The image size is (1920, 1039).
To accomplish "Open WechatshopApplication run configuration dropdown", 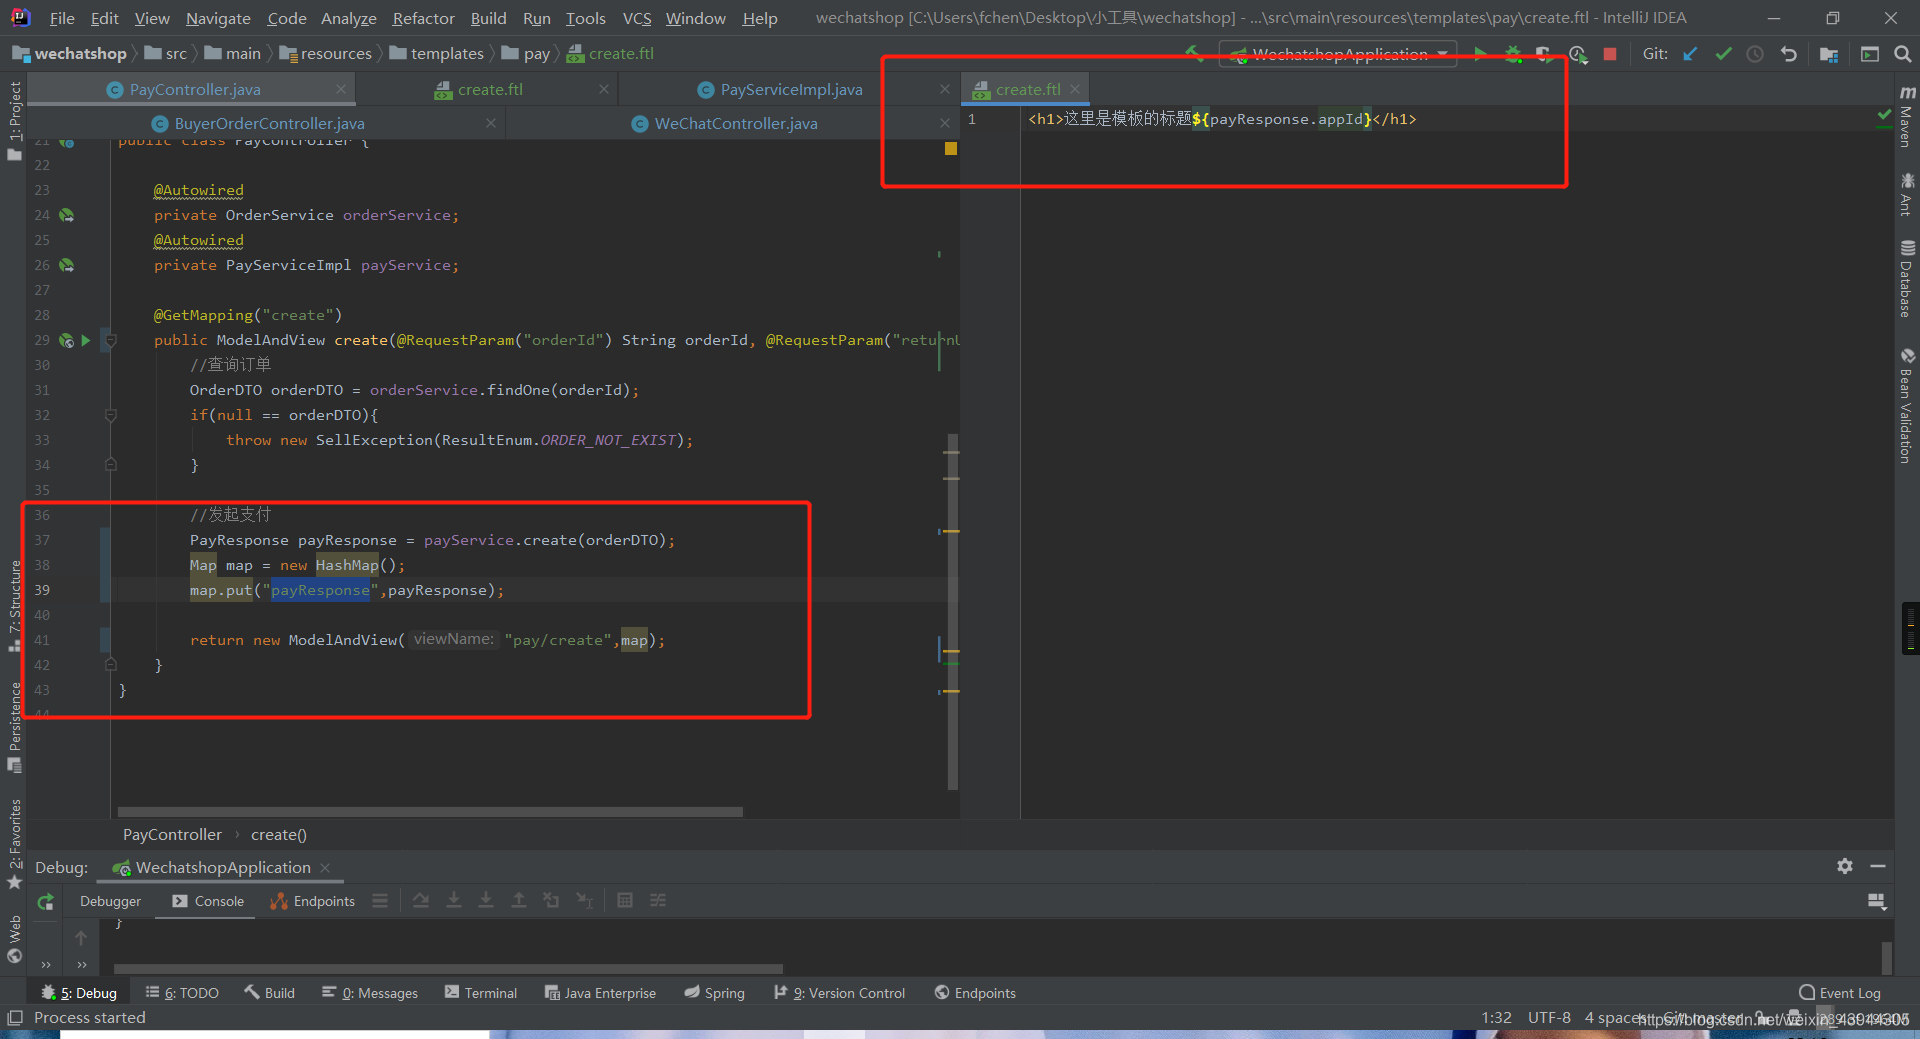I will (1339, 54).
